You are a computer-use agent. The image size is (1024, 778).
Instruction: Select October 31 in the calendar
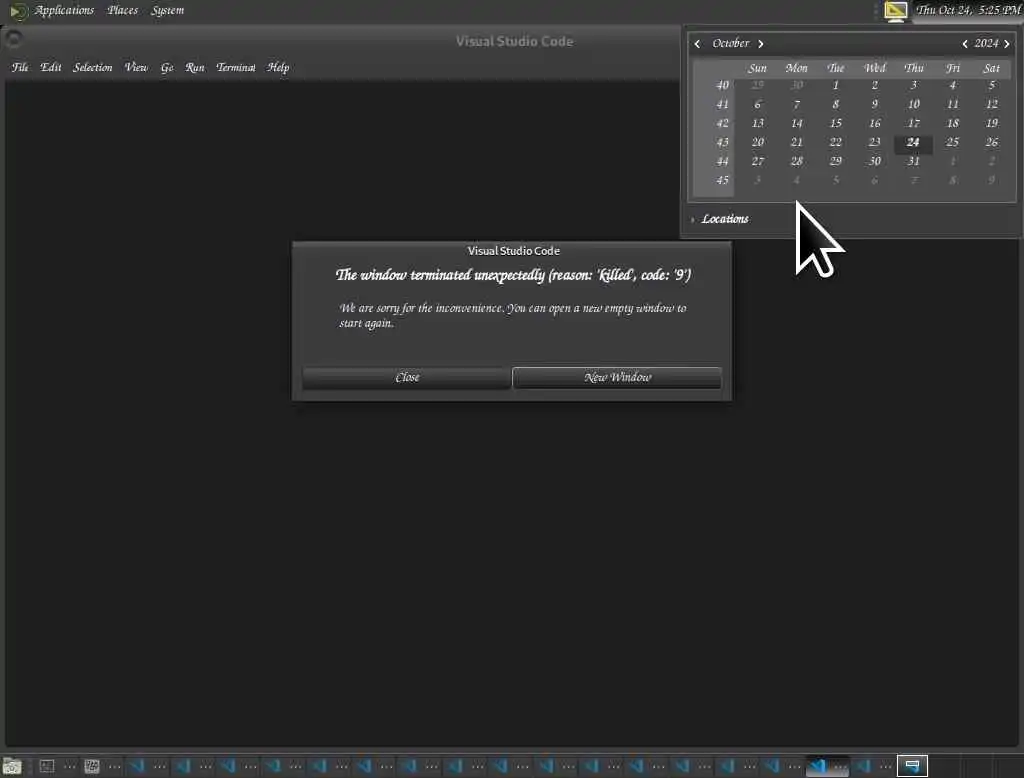click(913, 161)
